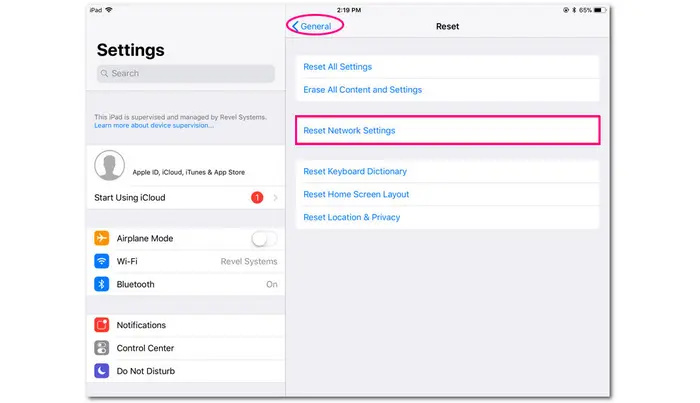Screen dimensions: 700x403
Task: Expand the Start Using iCloud chevron
Action: (275, 198)
